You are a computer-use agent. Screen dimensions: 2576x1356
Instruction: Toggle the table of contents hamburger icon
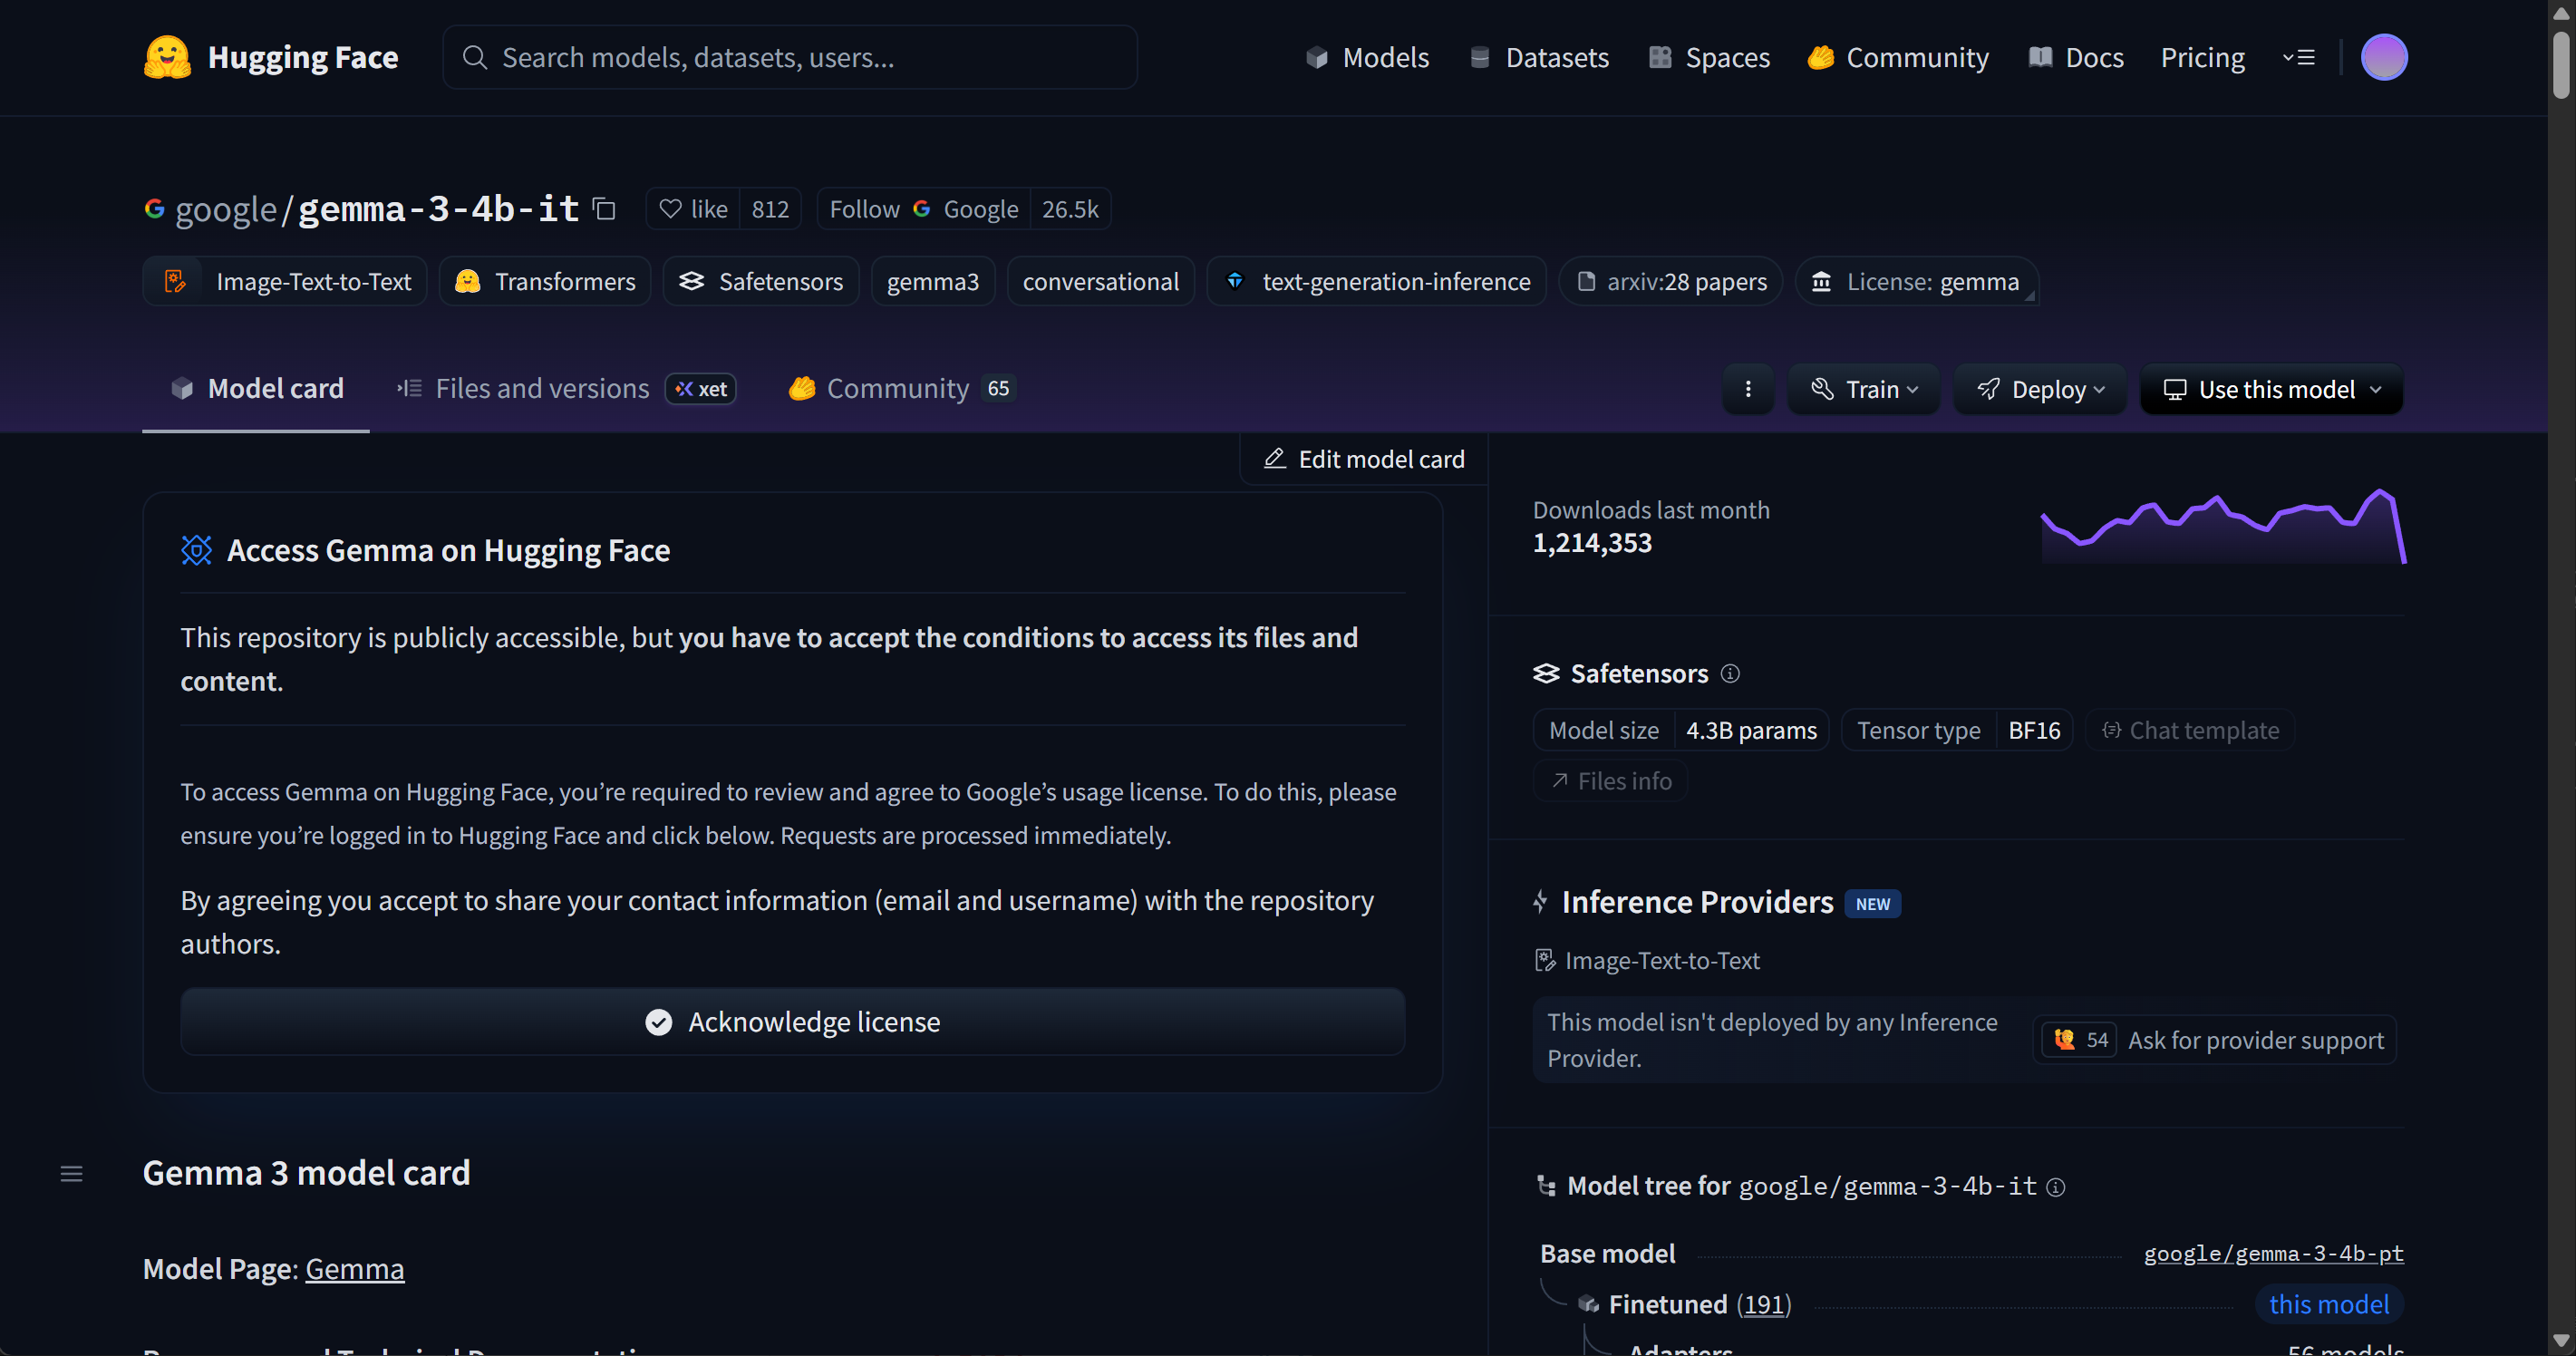71,1174
